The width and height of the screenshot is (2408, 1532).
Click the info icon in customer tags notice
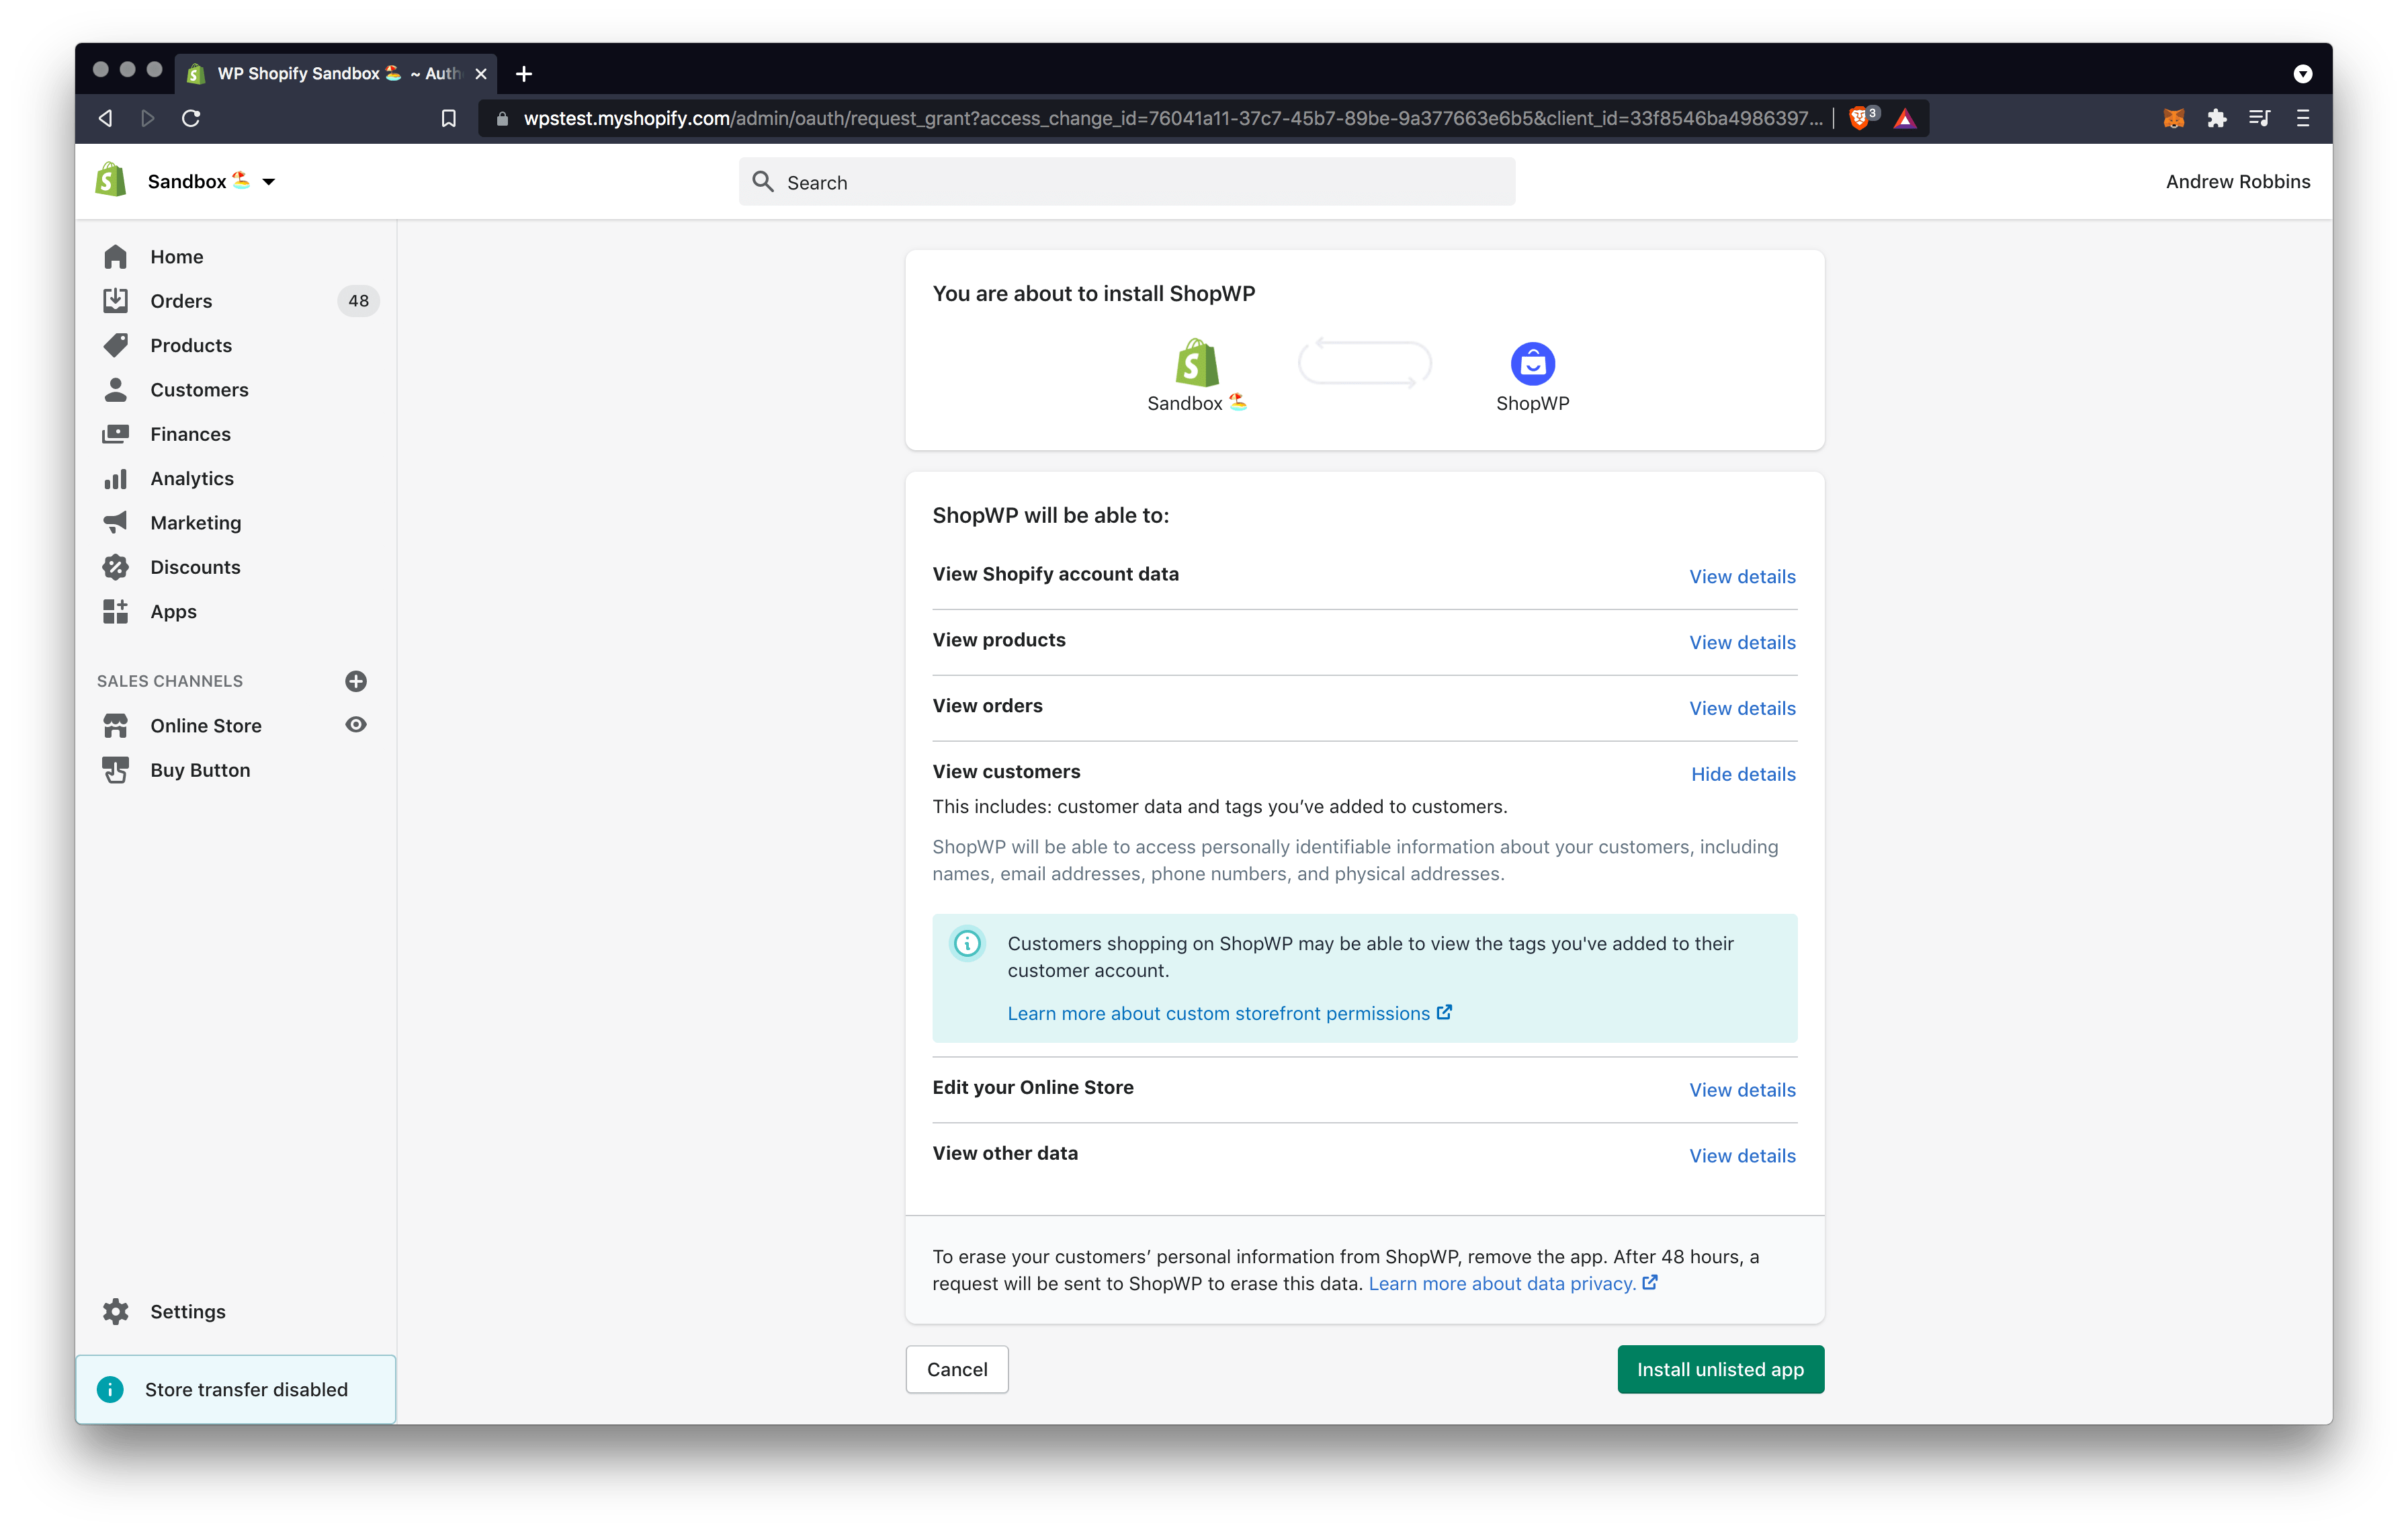967,943
